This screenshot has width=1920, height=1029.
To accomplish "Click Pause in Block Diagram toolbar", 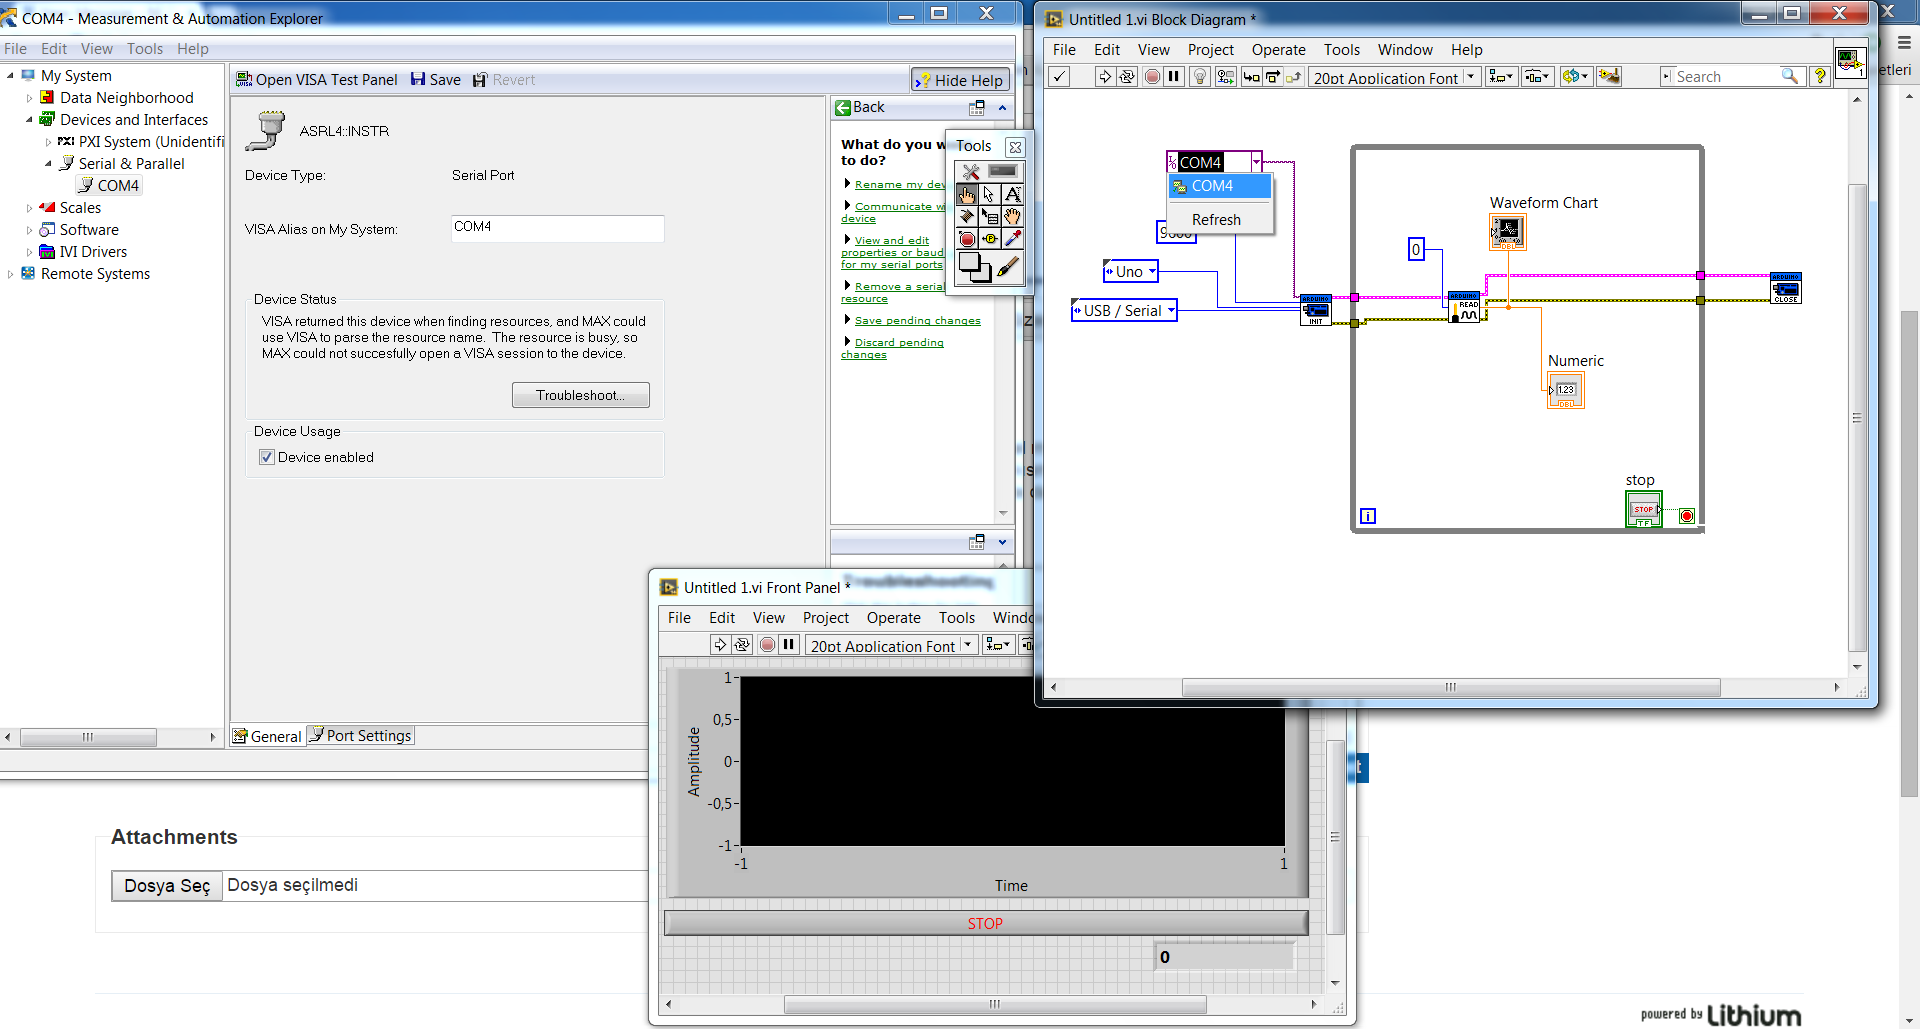I will click(1174, 77).
